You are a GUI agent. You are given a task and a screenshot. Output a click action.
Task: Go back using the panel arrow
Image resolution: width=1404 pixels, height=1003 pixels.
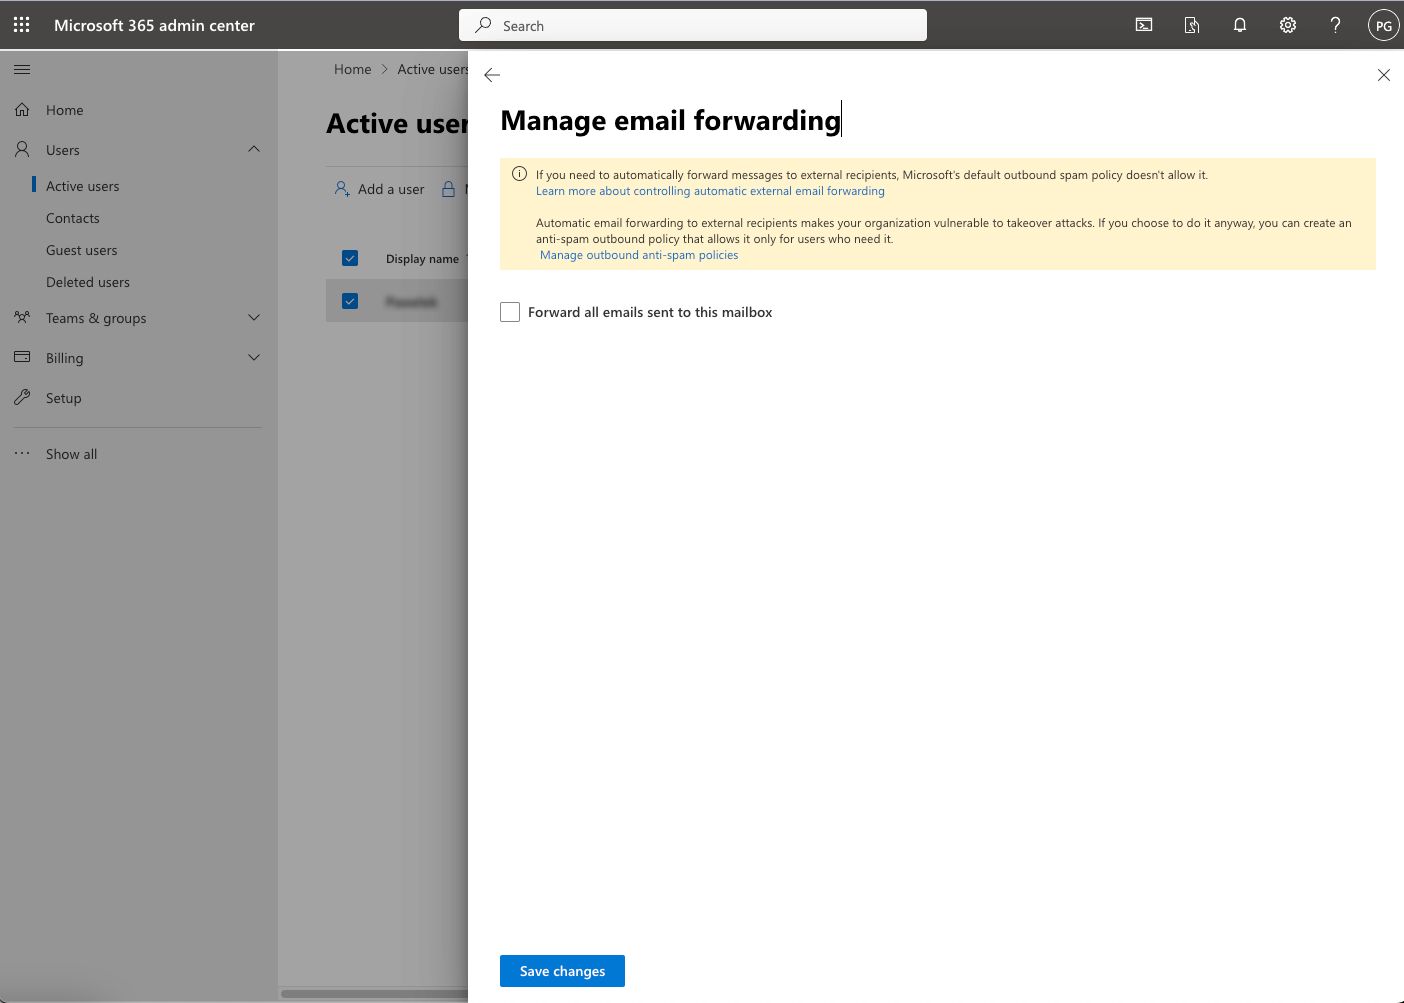click(492, 75)
